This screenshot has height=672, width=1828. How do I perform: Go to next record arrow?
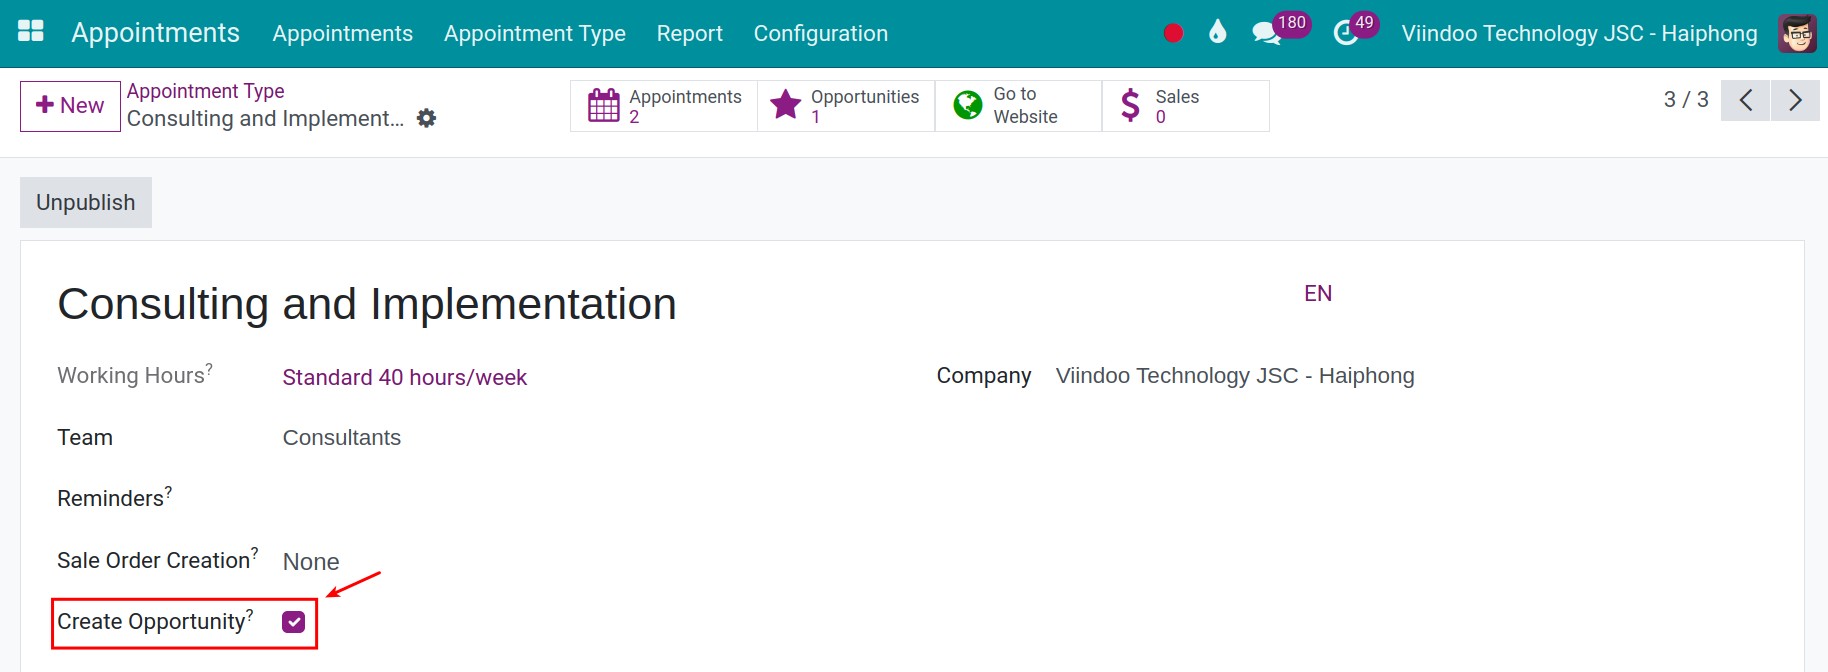[1795, 100]
